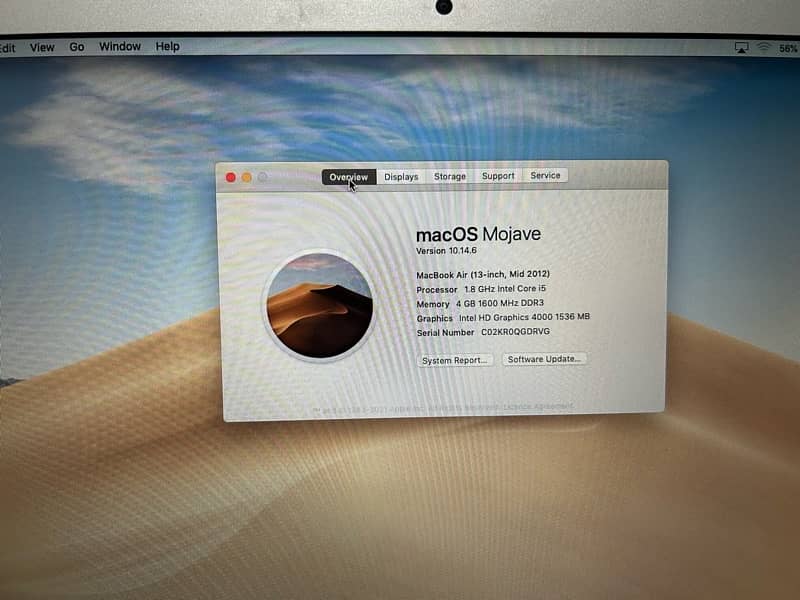Select the Support tab
The width and height of the screenshot is (800, 600).
(x=498, y=176)
